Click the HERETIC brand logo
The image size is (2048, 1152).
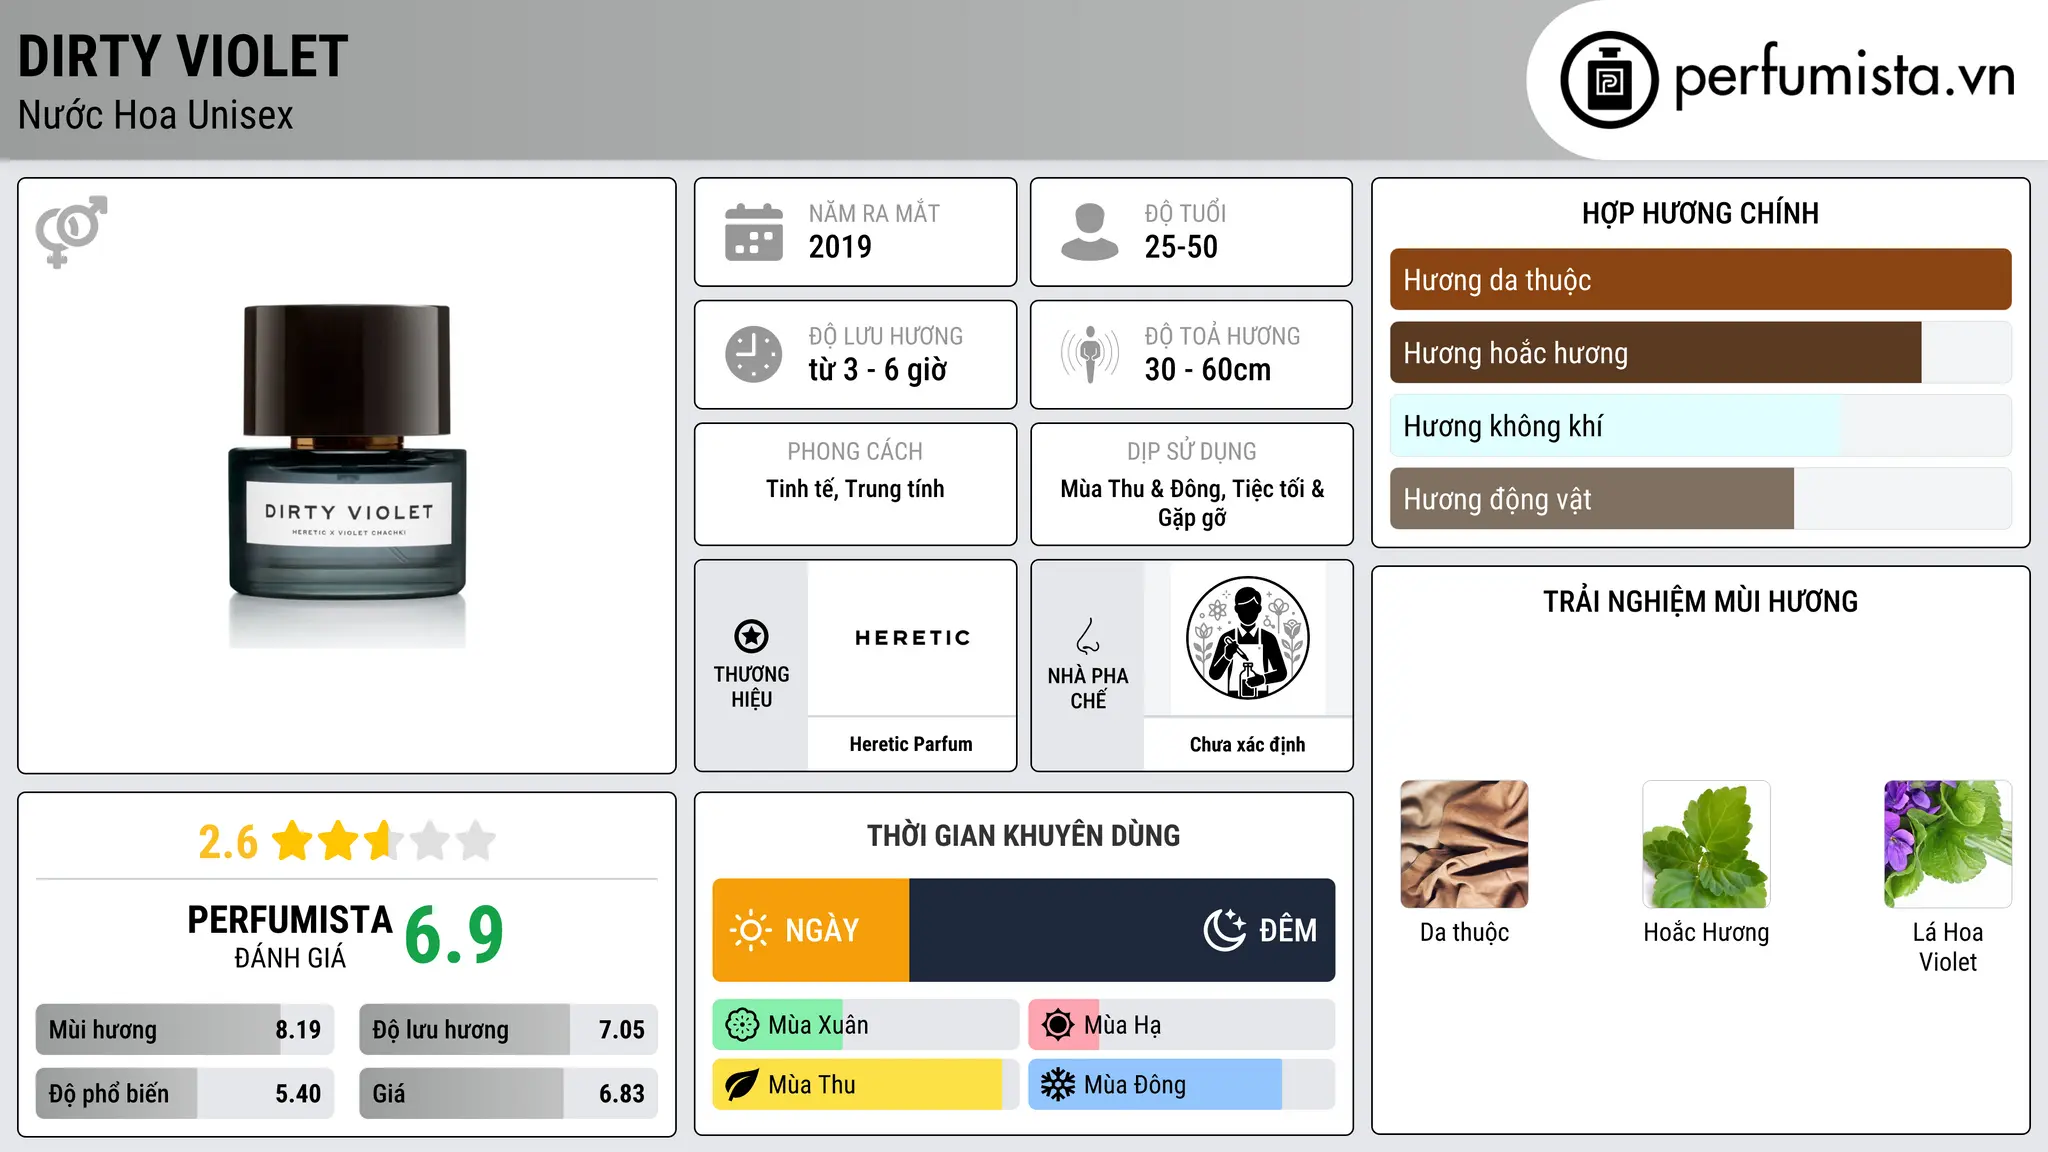tap(913, 638)
